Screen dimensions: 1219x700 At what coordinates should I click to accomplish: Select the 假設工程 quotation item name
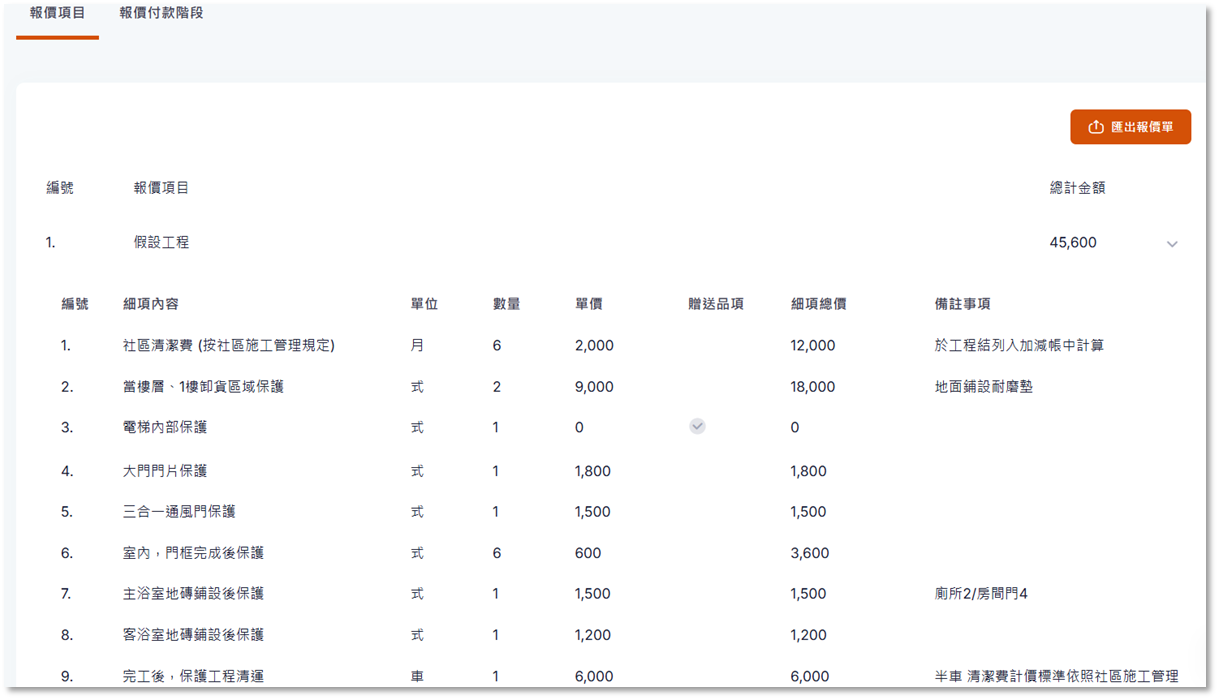click(161, 242)
